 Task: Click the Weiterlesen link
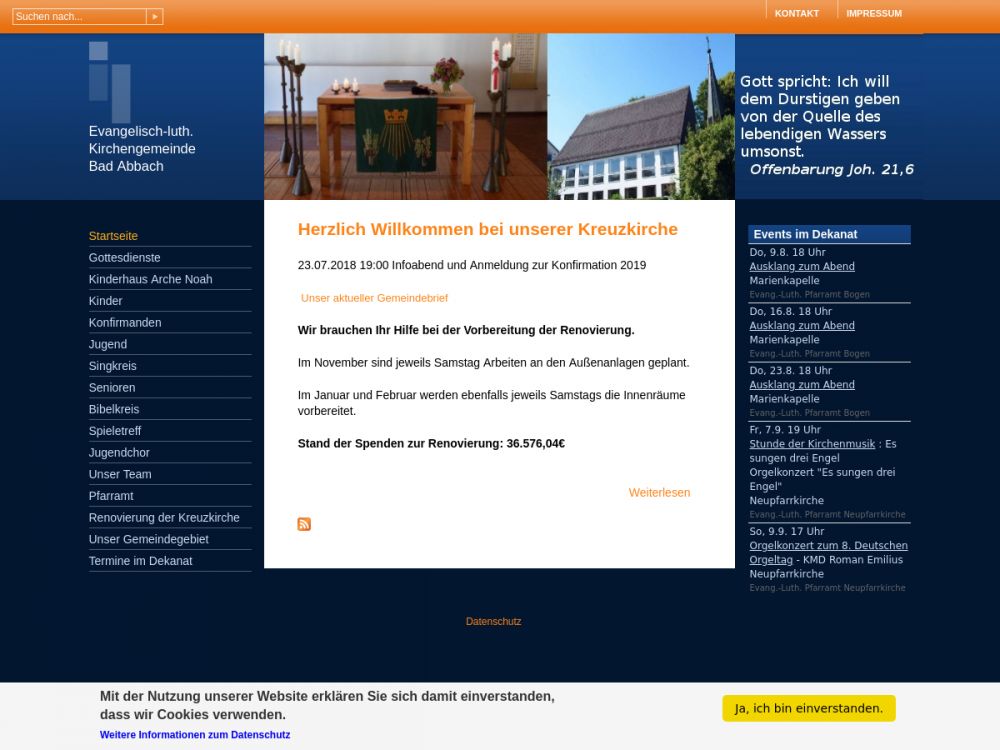659,492
